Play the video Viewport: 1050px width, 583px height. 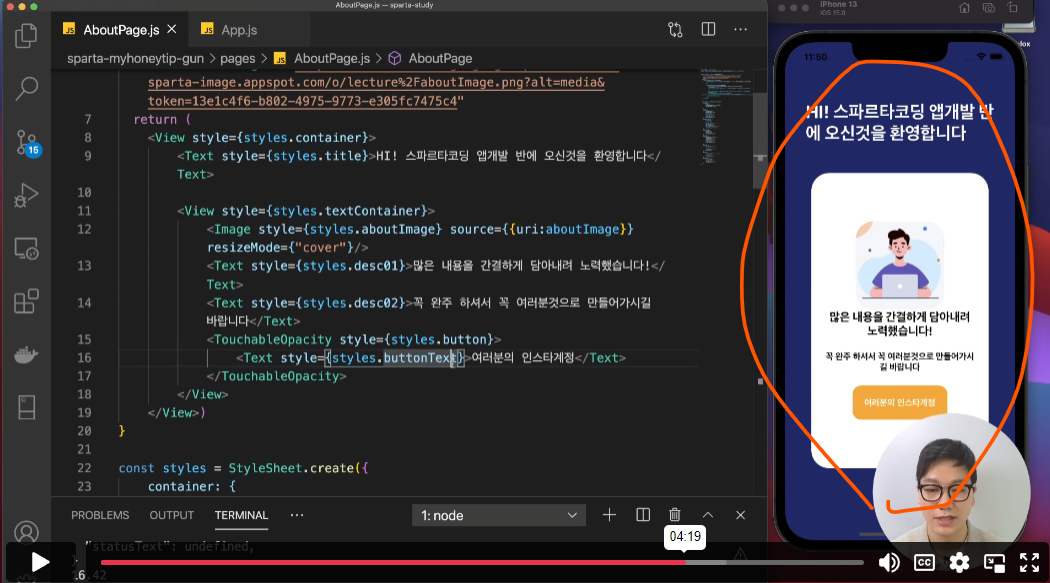pyautogui.click(x=40, y=562)
